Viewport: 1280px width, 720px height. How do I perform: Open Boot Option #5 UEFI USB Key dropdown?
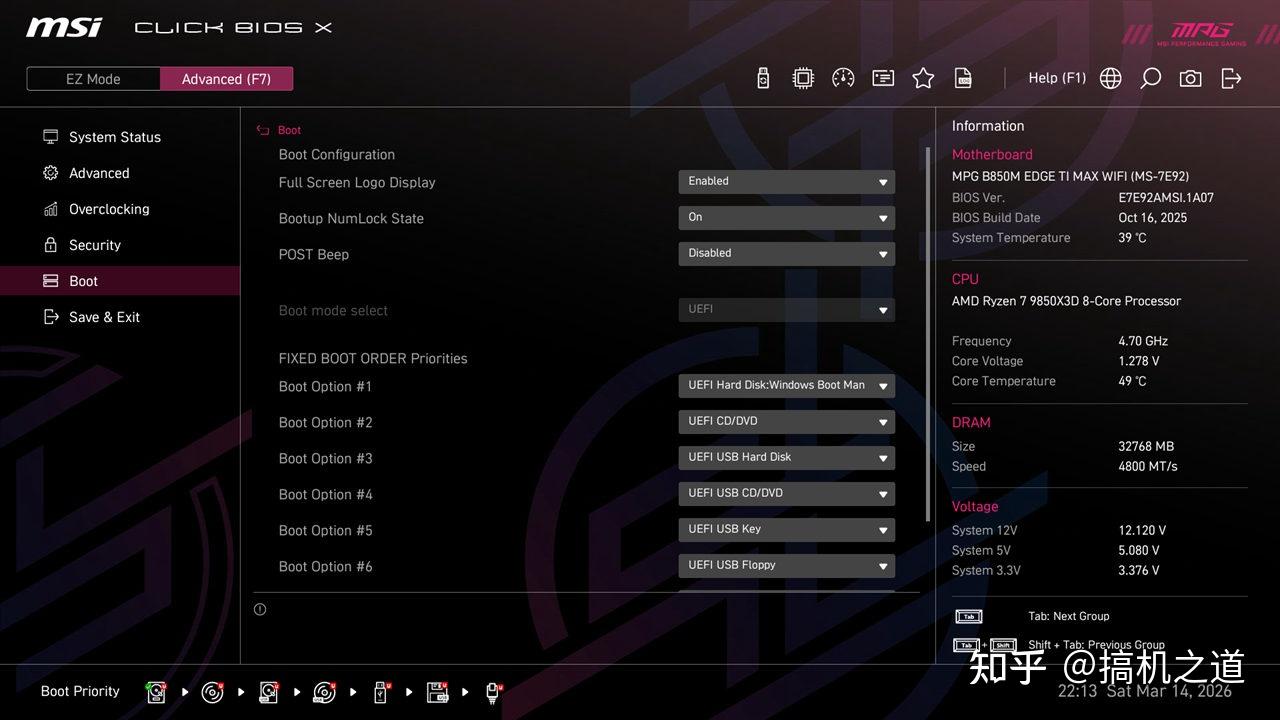tap(786, 530)
